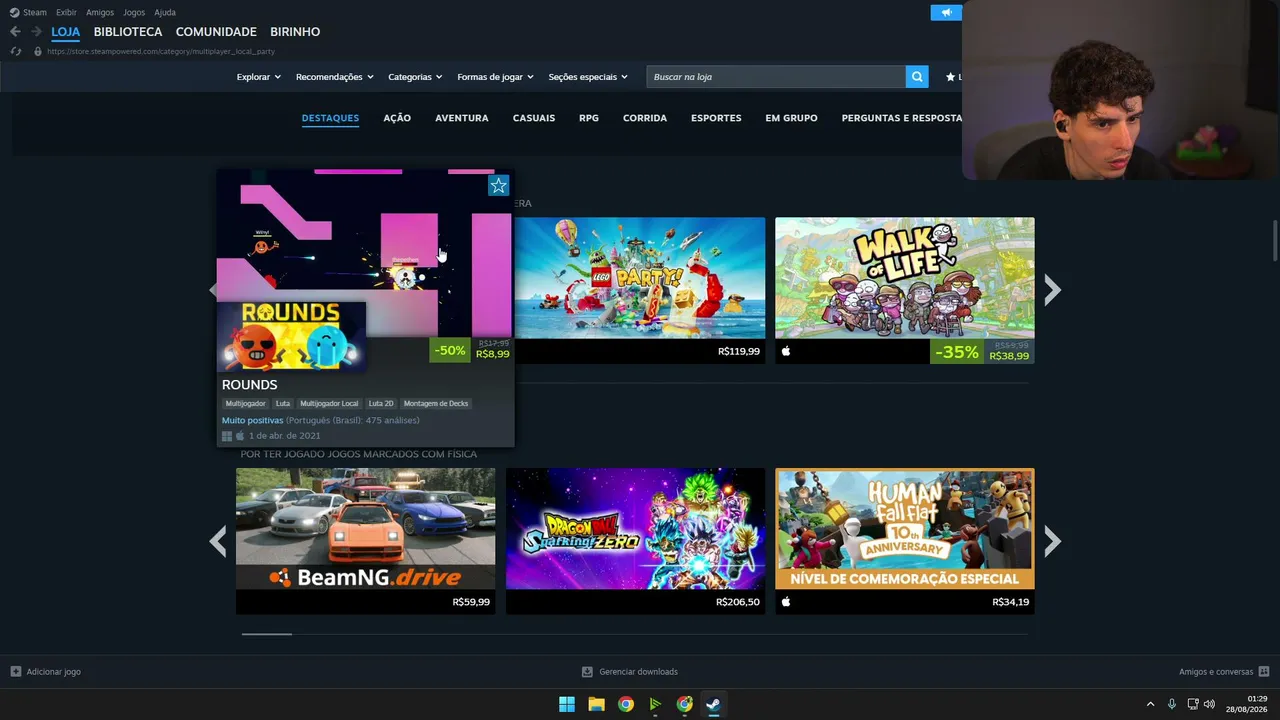
Task: Show hidden system tray icons
Action: pos(1150,704)
